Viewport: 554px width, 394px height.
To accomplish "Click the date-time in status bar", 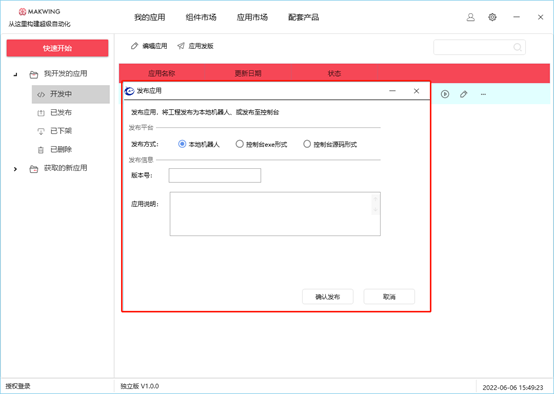I will (513, 388).
